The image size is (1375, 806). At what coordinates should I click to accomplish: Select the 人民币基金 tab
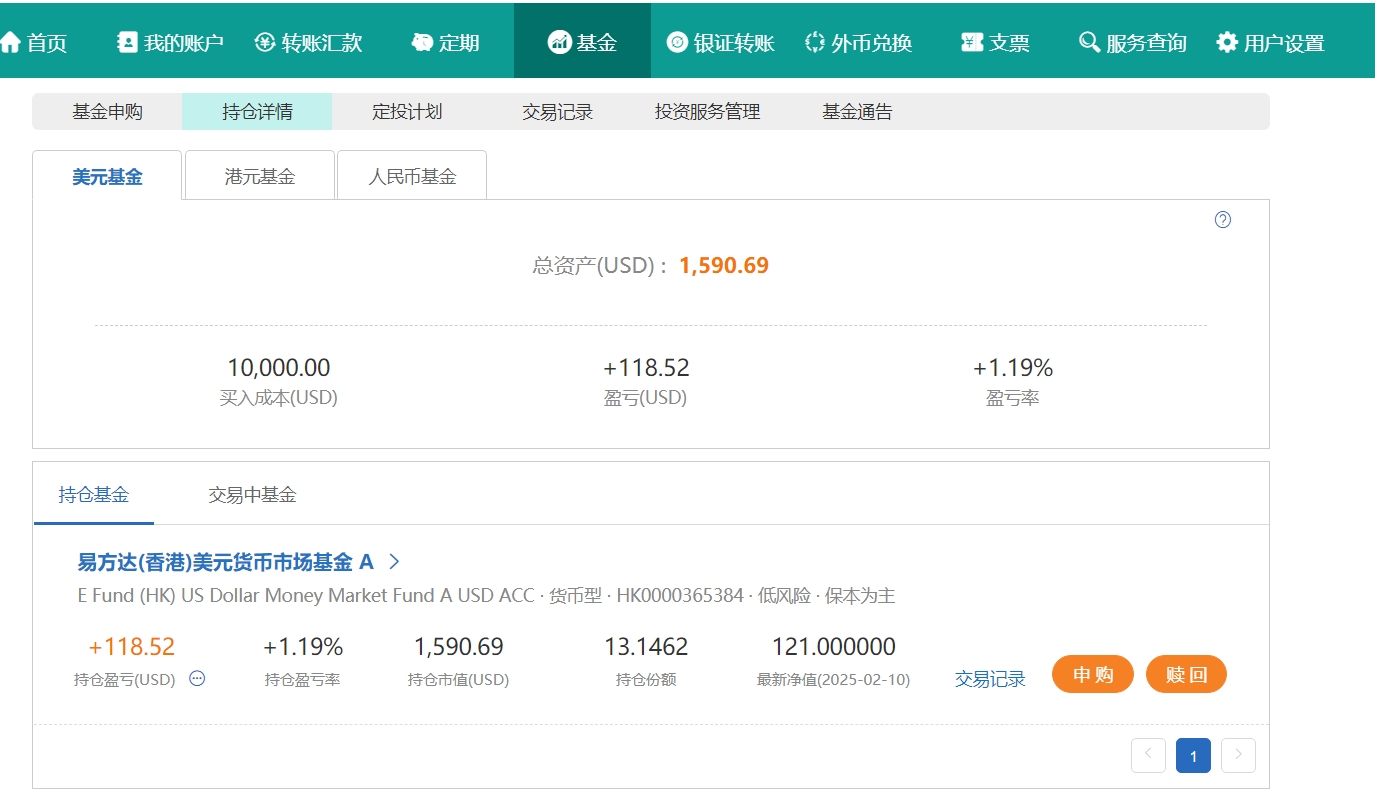(412, 177)
